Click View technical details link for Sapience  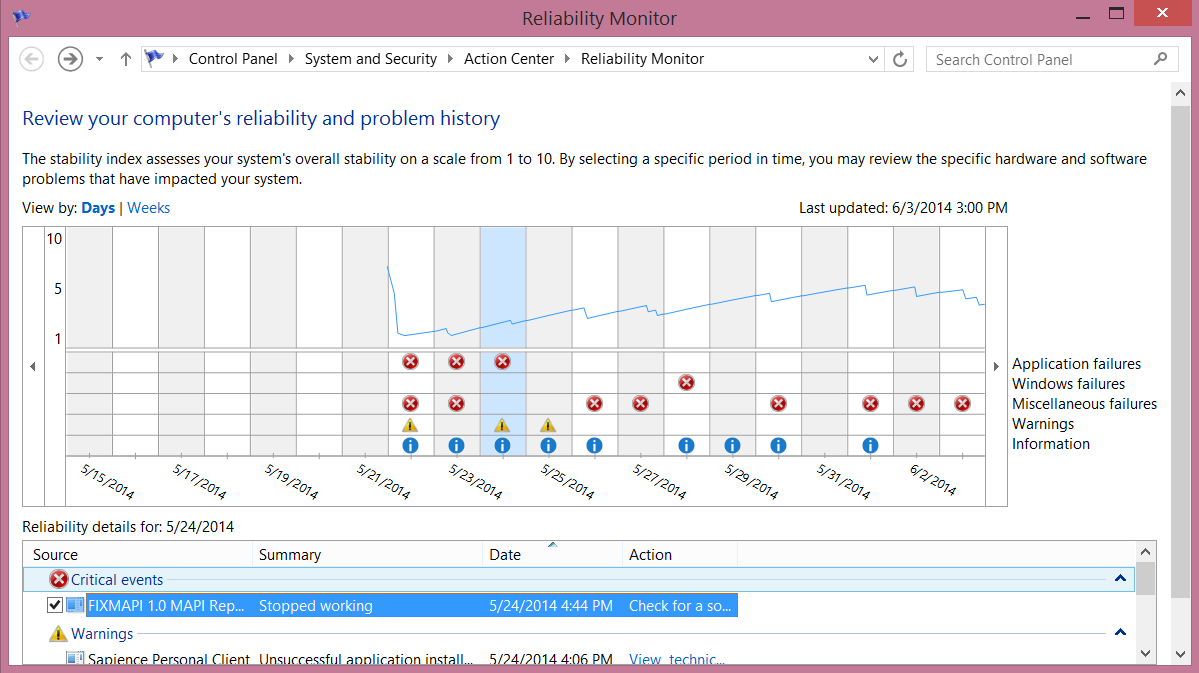(x=676, y=659)
